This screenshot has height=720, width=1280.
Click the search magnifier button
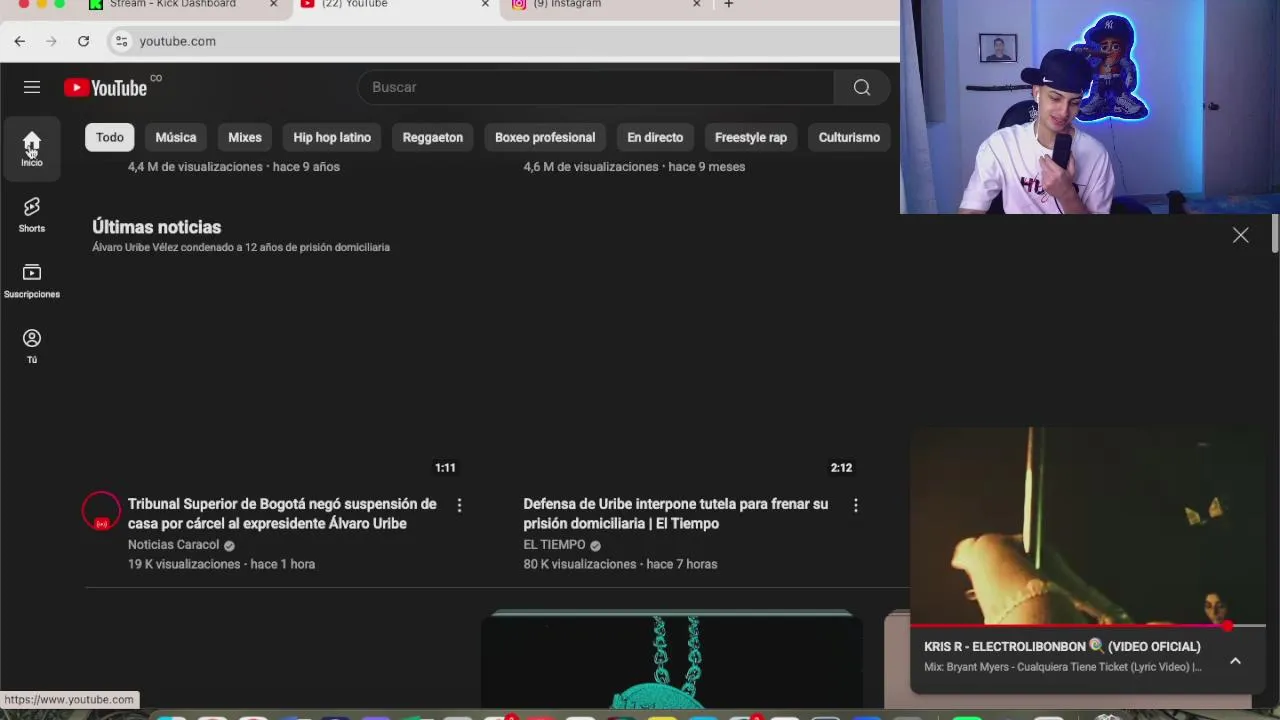click(x=862, y=87)
